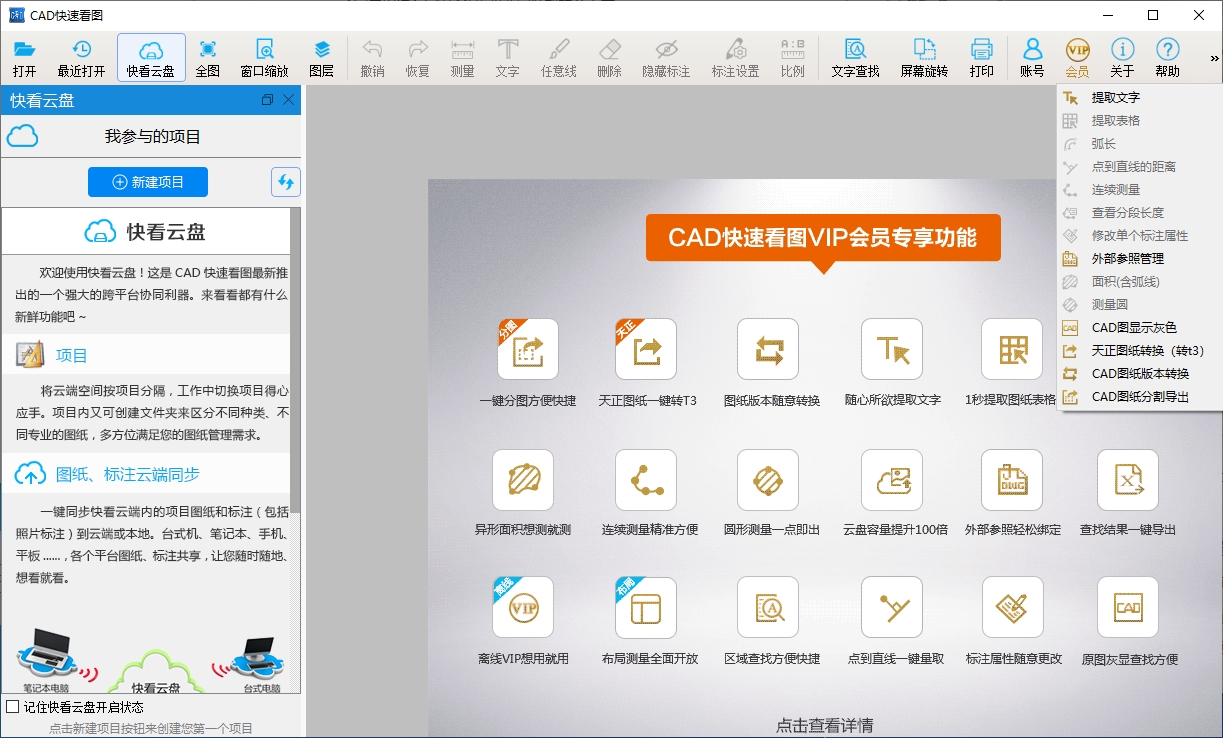Click the cloud sync refresh button
Screen dimensions: 1223x738
[x=286, y=182]
